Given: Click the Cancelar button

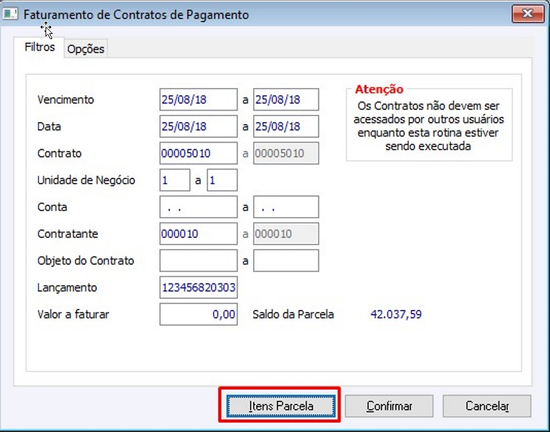Looking at the screenshot, I should tap(487, 406).
